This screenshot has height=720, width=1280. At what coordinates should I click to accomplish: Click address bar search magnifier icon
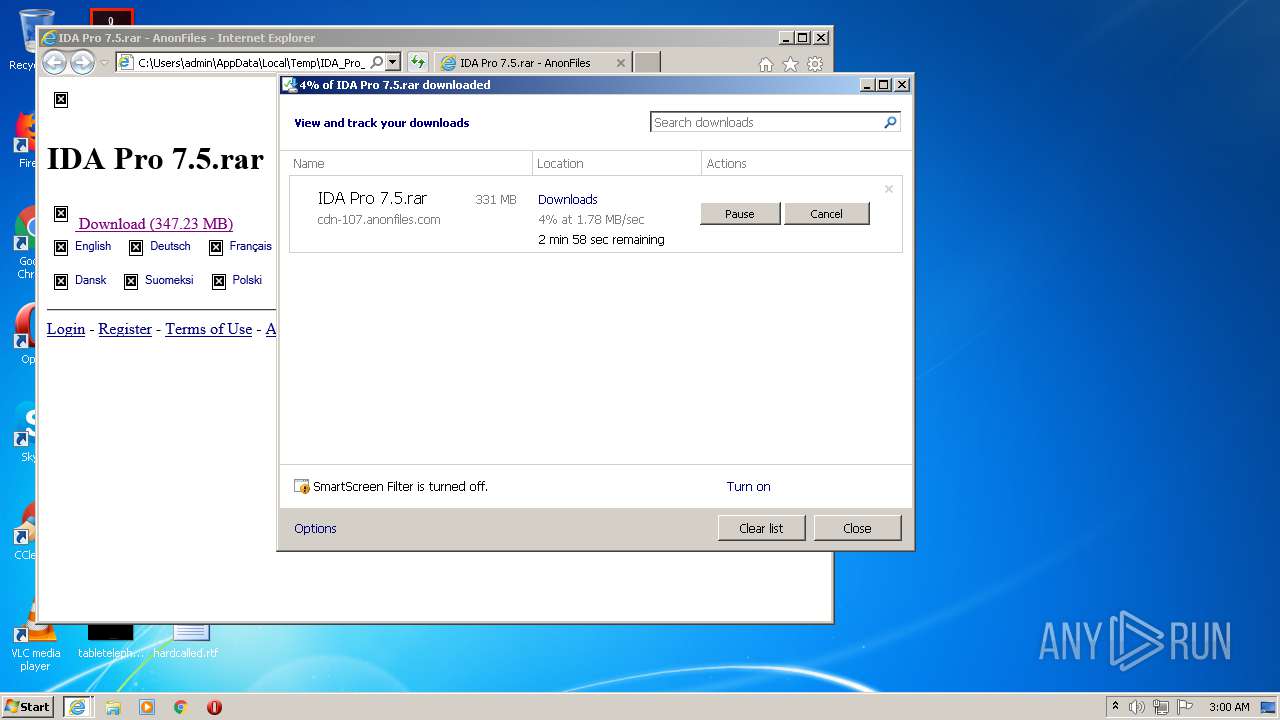click(376, 62)
